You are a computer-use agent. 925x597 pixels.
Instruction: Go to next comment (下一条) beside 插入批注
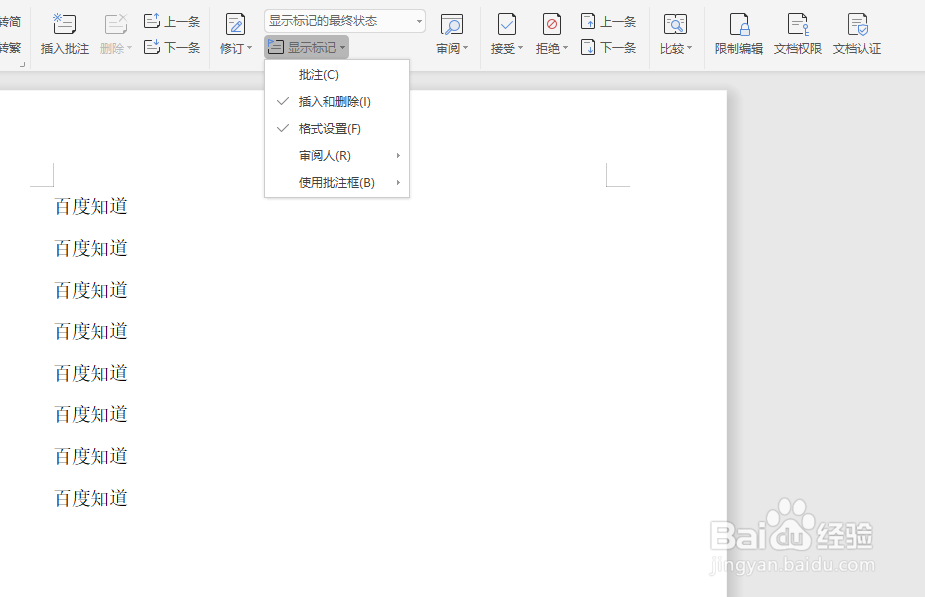[172, 47]
